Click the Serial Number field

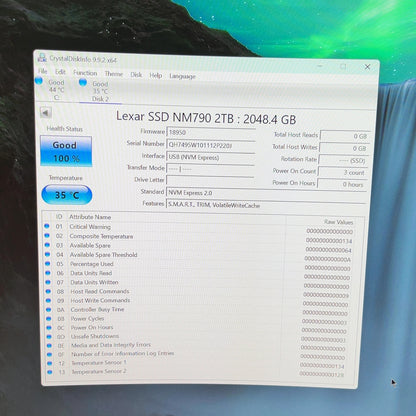pyautogui.click(x=211, y=145)
